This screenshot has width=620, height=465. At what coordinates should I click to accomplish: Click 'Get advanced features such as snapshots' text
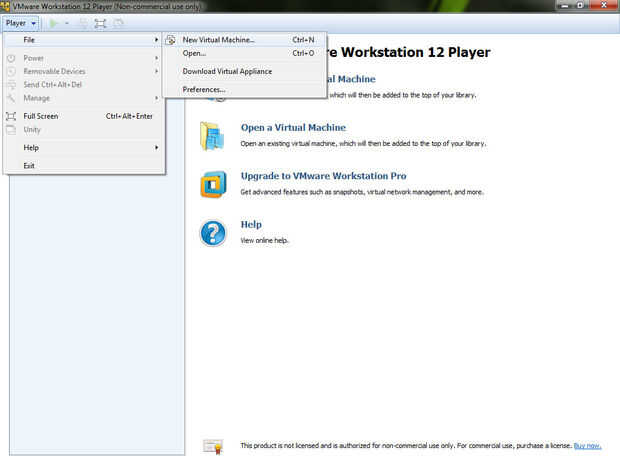(x=302, y=192)
